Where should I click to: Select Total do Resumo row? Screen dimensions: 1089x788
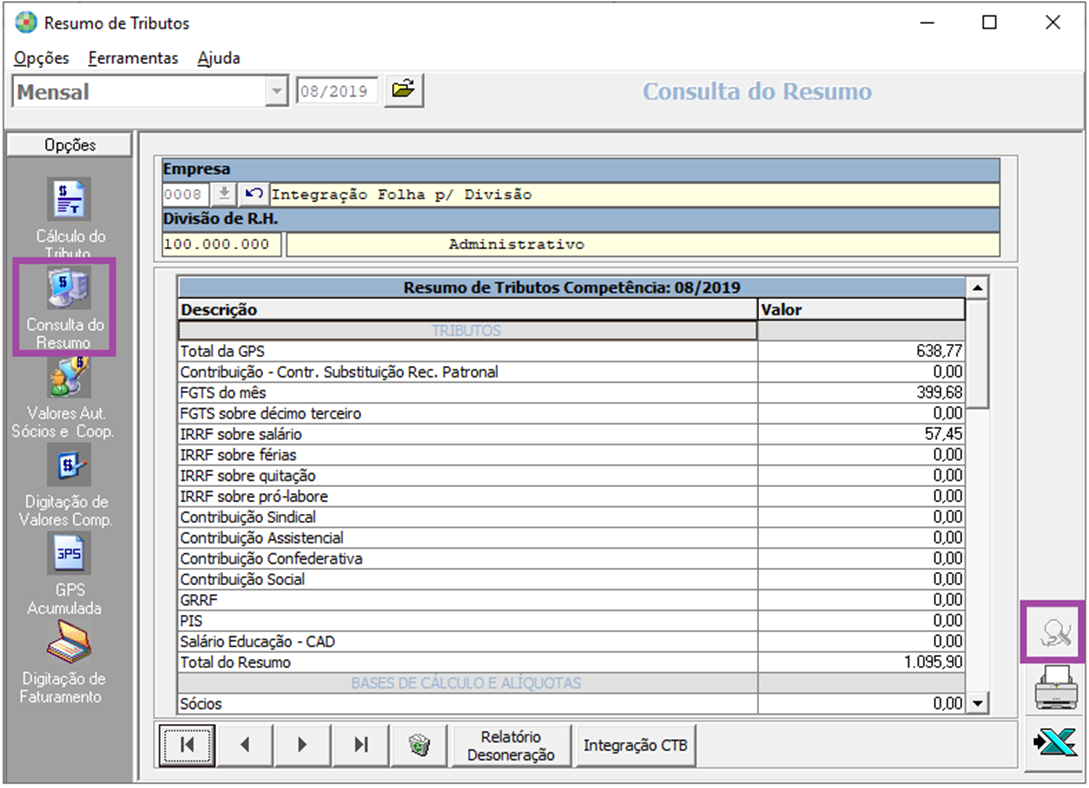572,662
